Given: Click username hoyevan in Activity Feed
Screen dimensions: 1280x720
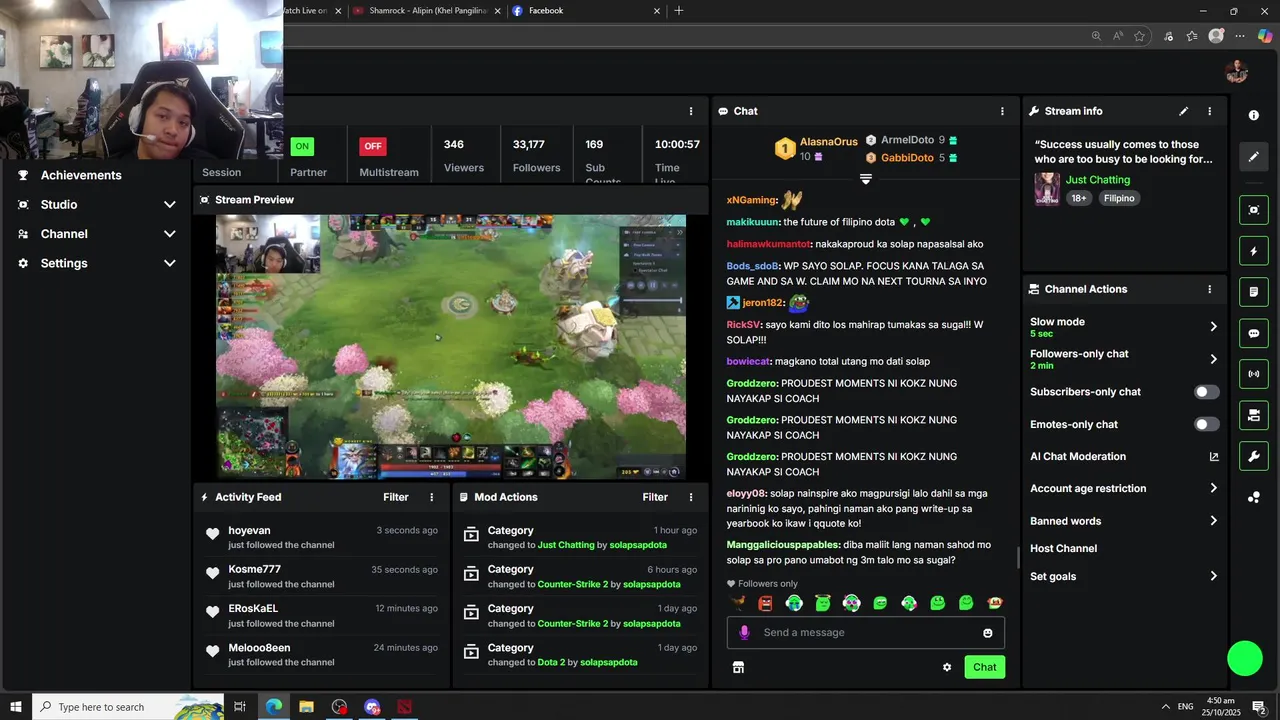Looking at the screenshot, I should pos(249,531).
